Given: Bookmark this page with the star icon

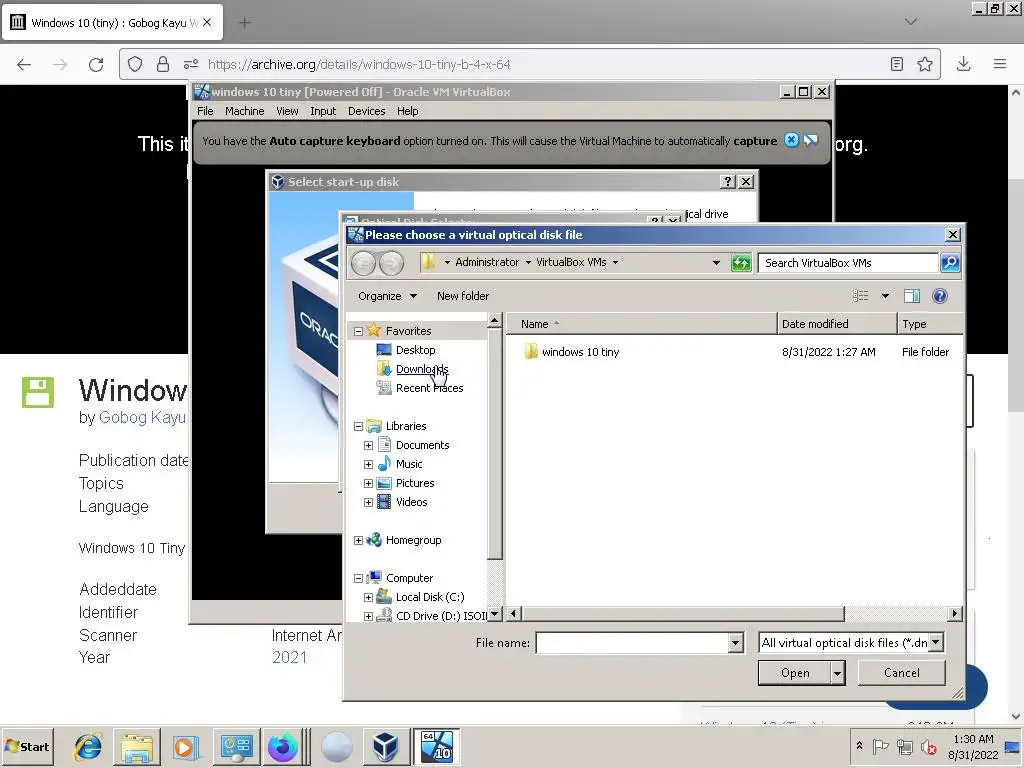Looking at the screenshot, I should tap(925, 64).
